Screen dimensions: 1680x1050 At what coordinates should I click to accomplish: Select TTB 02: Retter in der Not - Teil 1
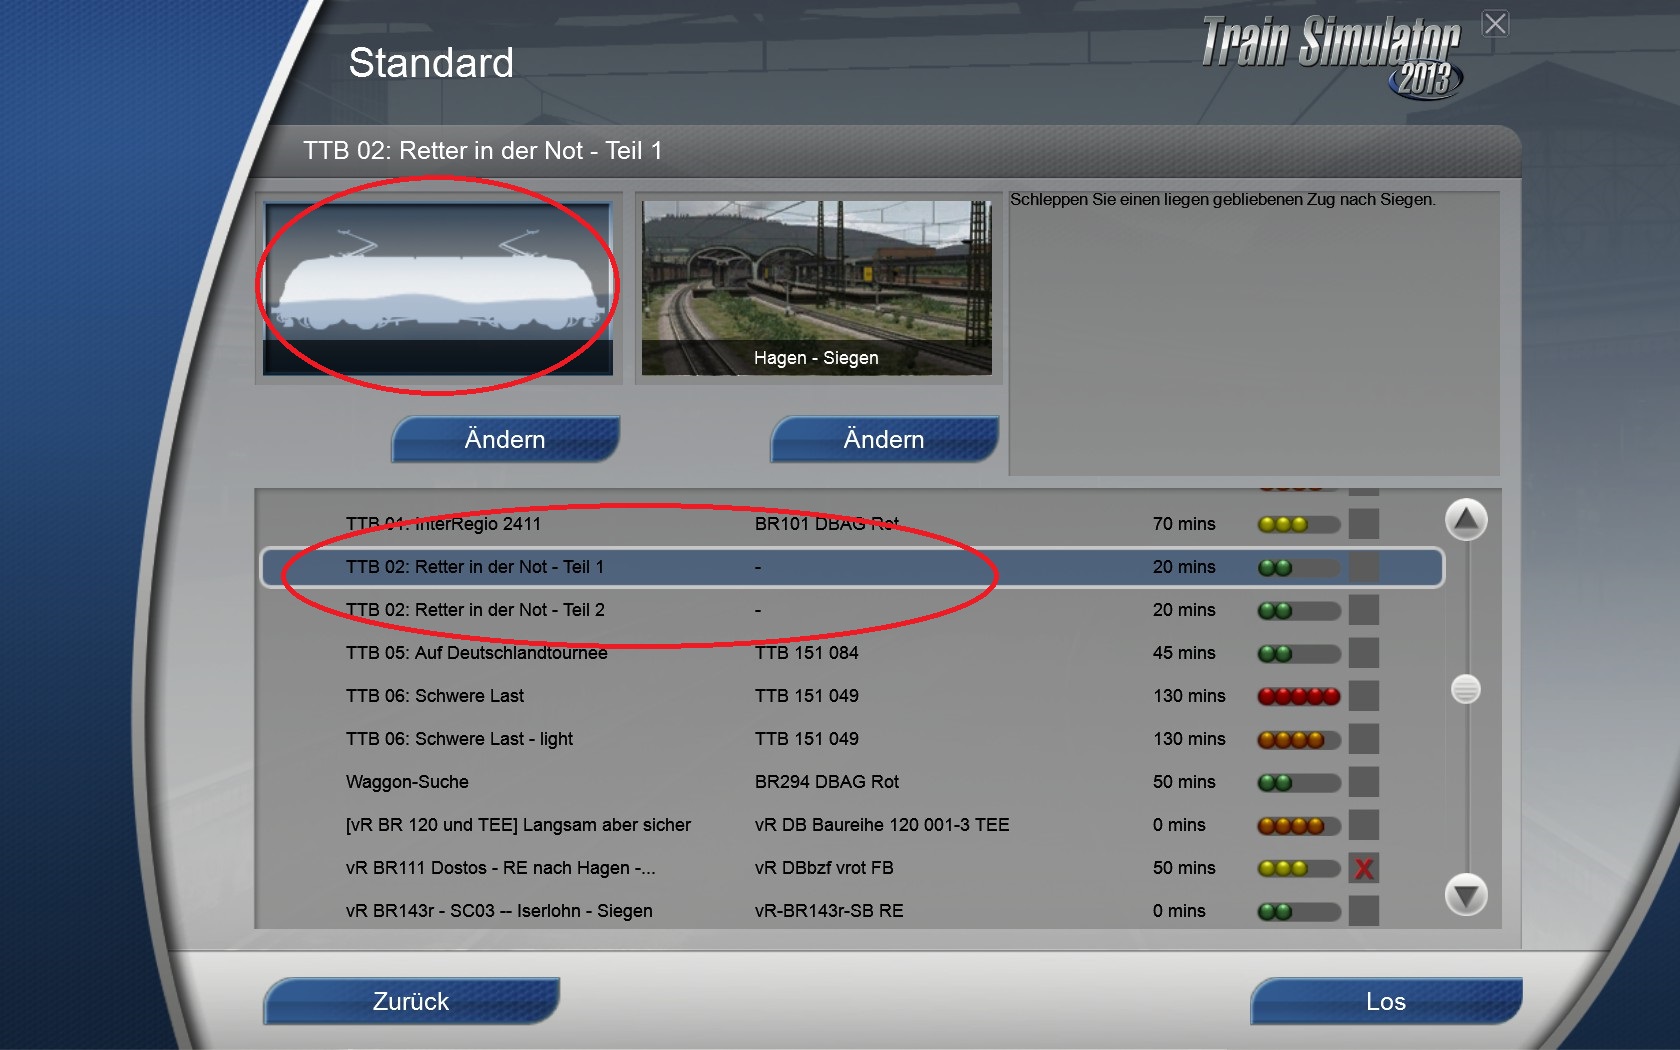pos(852,567)
